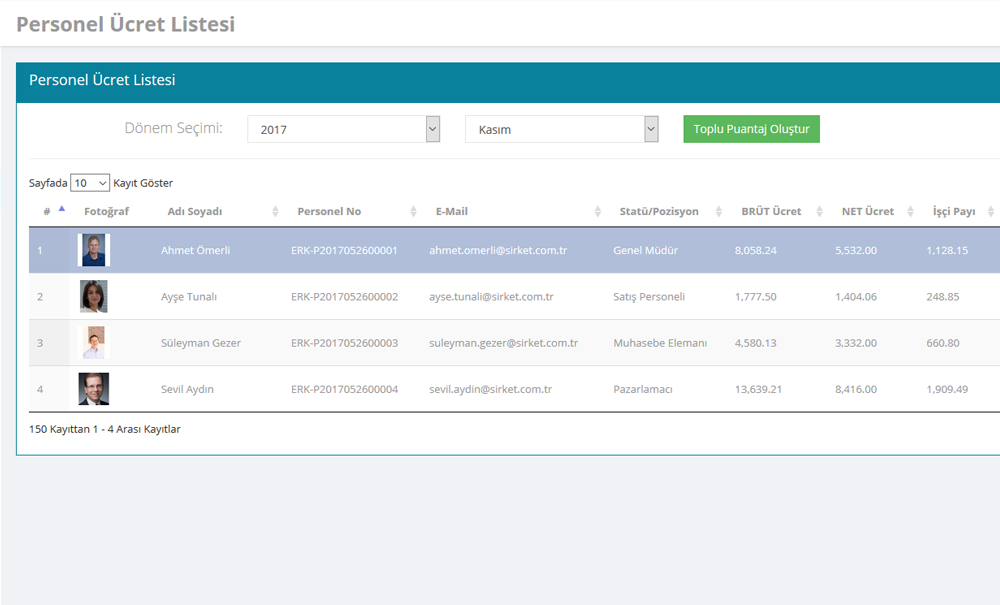Select the Ayşe Tunalı name cell
The width and height of the screenshot is (1000, 605).
point(189,297)
